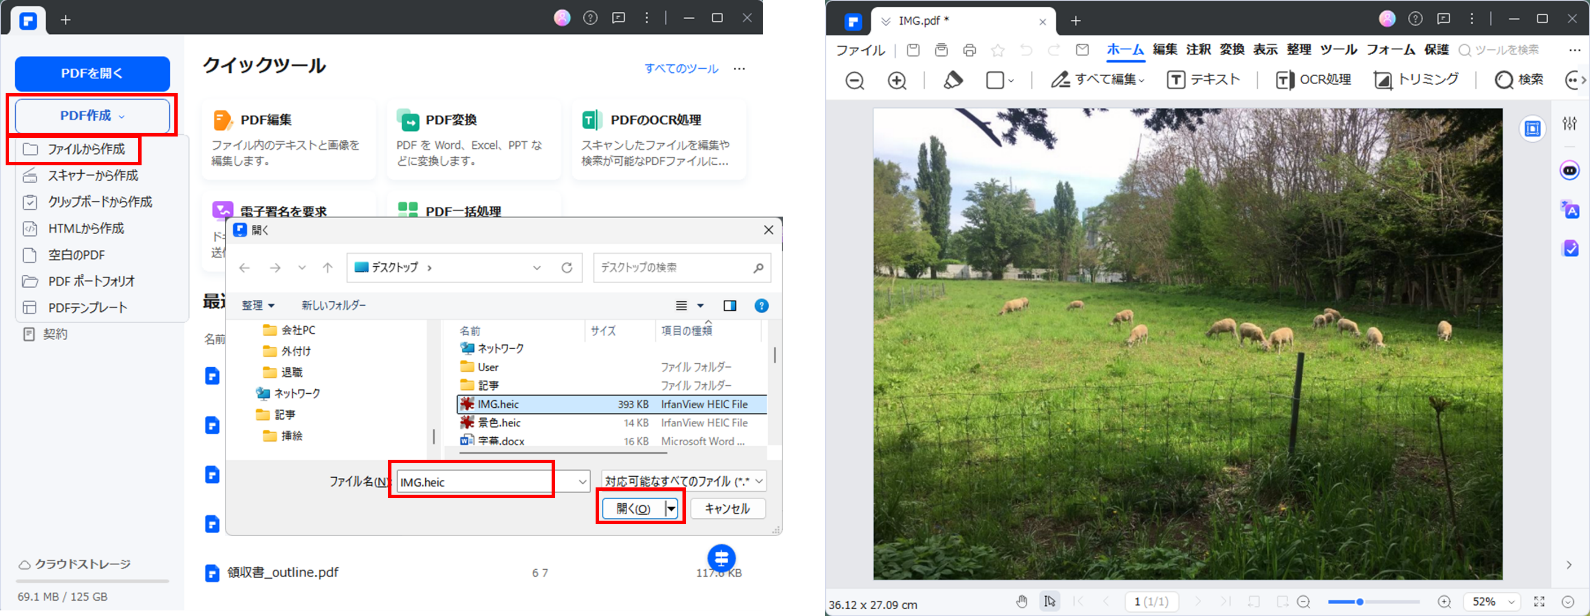This screenshot has height=616, width=1590.
Task: Open the 52% zoom level dropdown
Action: [x=1491, y=602]
